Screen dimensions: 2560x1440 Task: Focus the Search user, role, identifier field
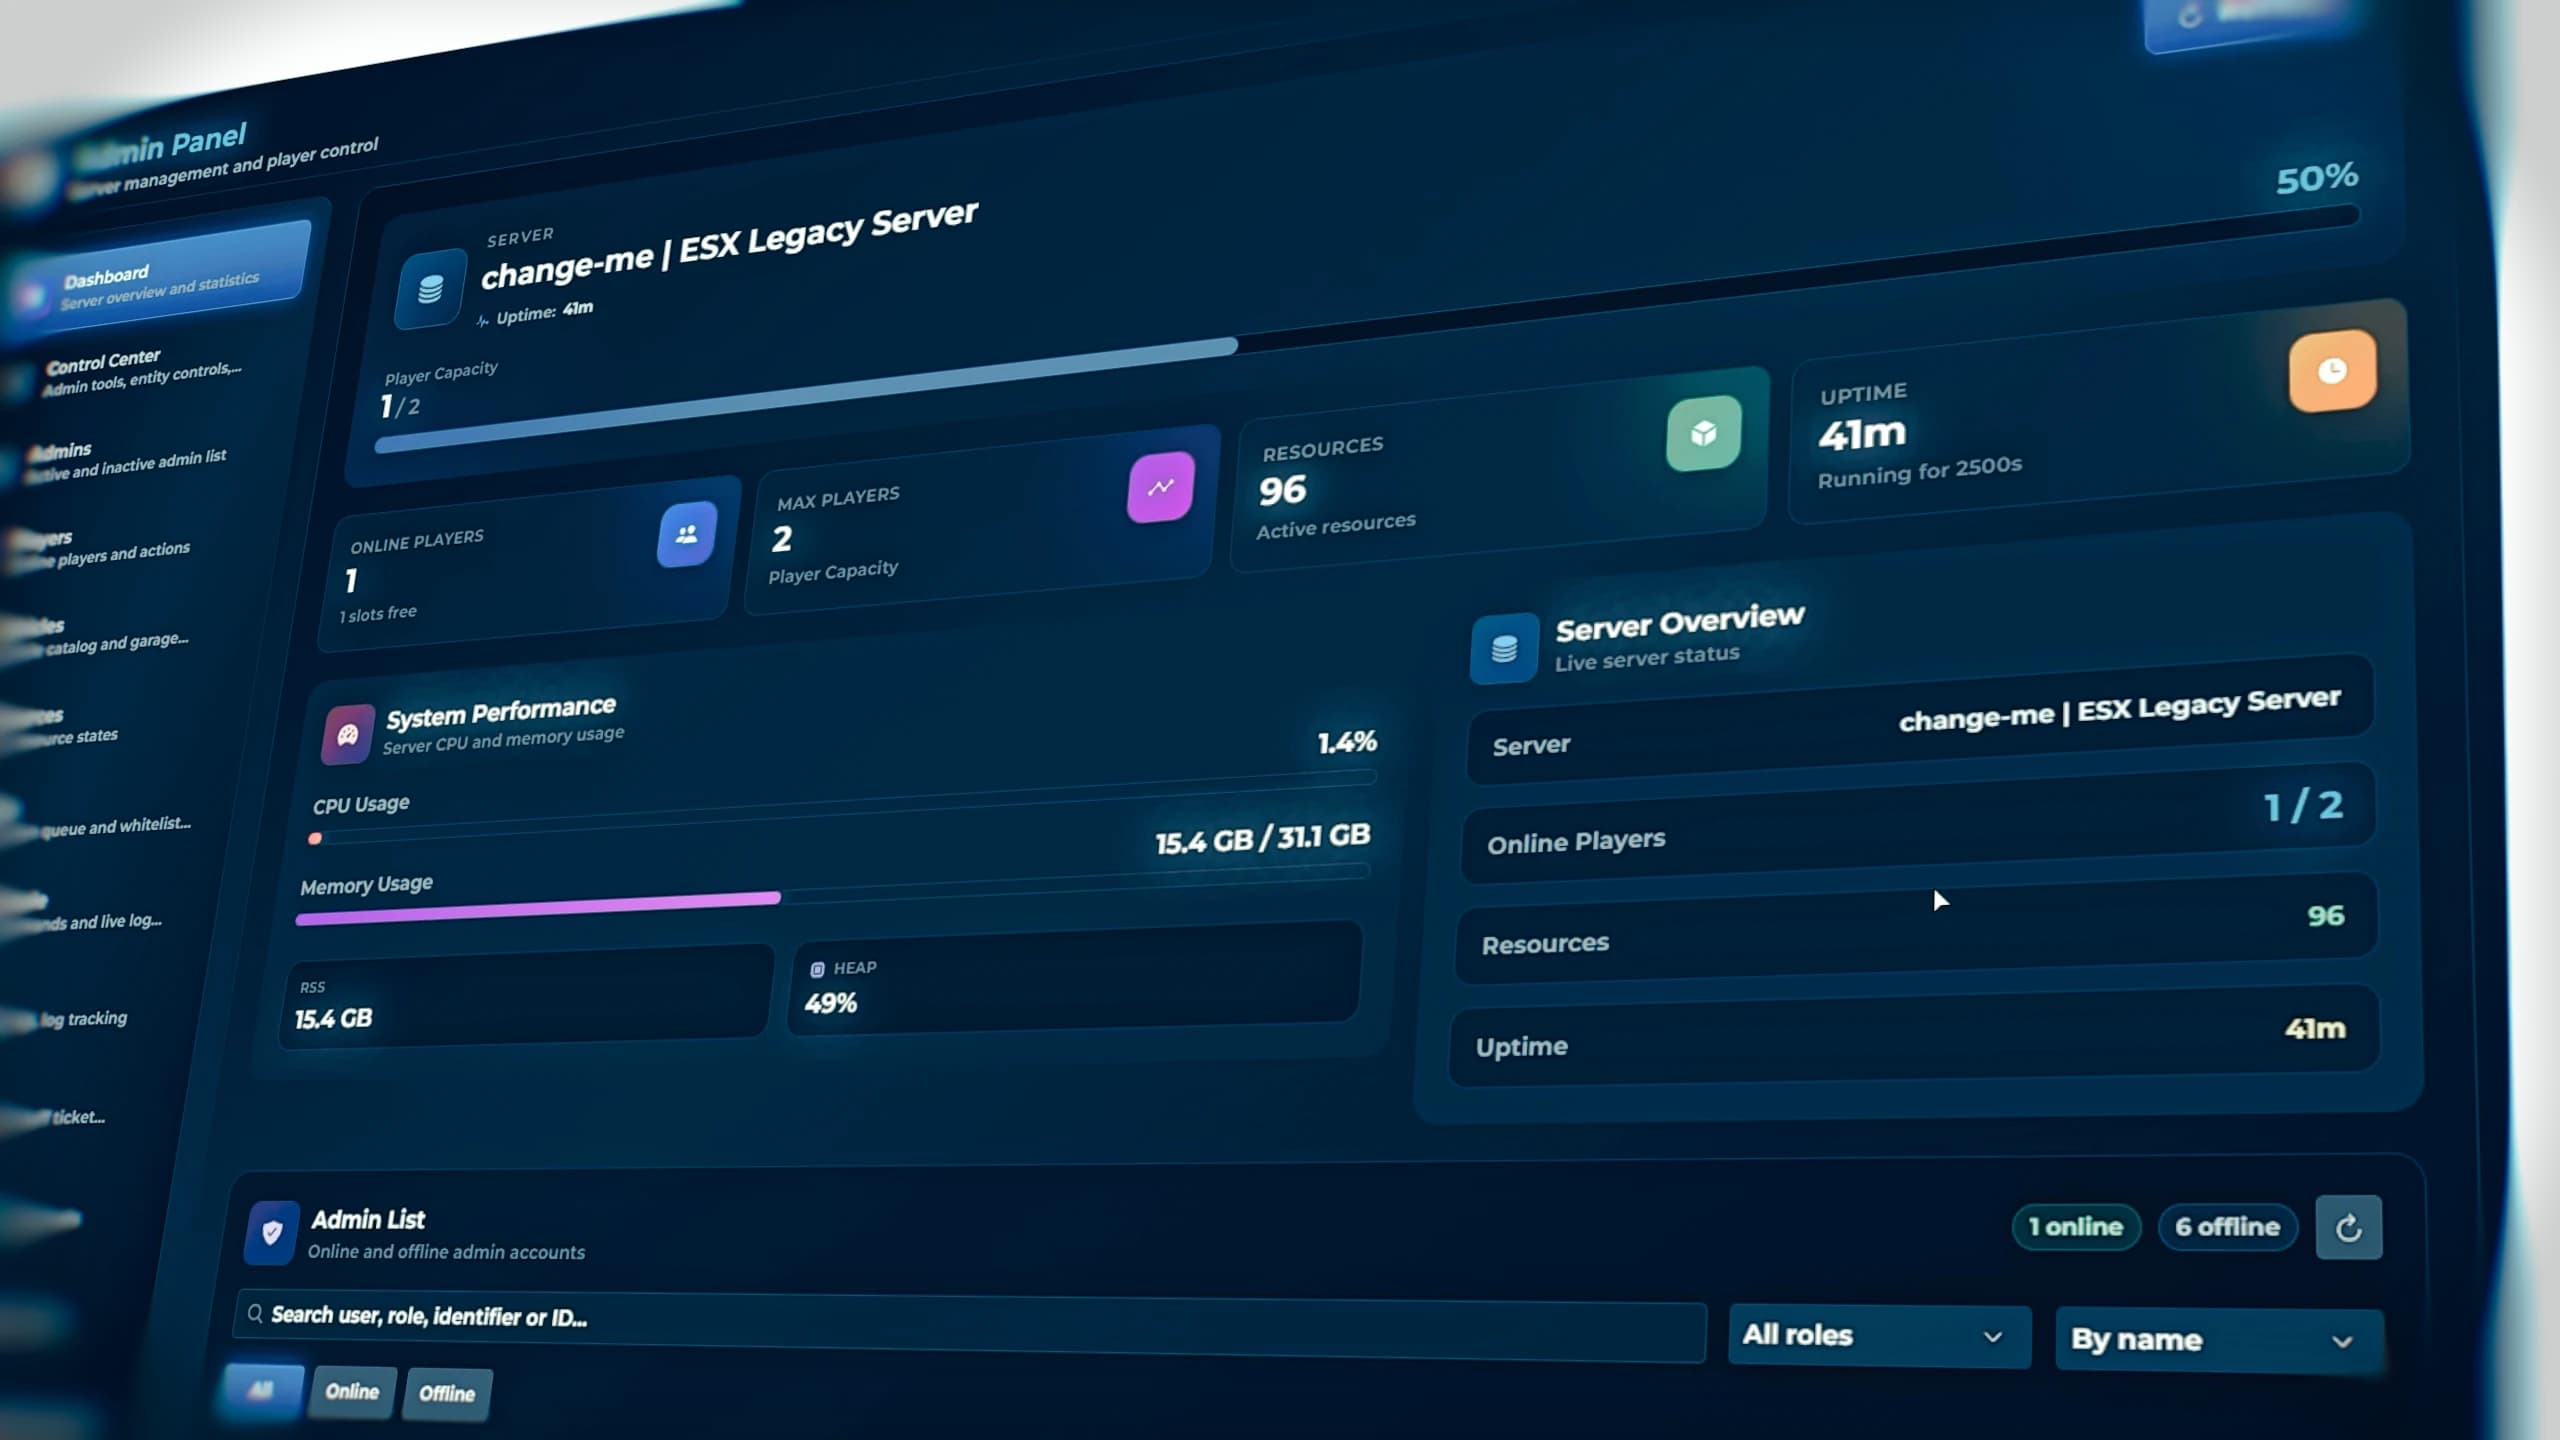pos(970,1326)
